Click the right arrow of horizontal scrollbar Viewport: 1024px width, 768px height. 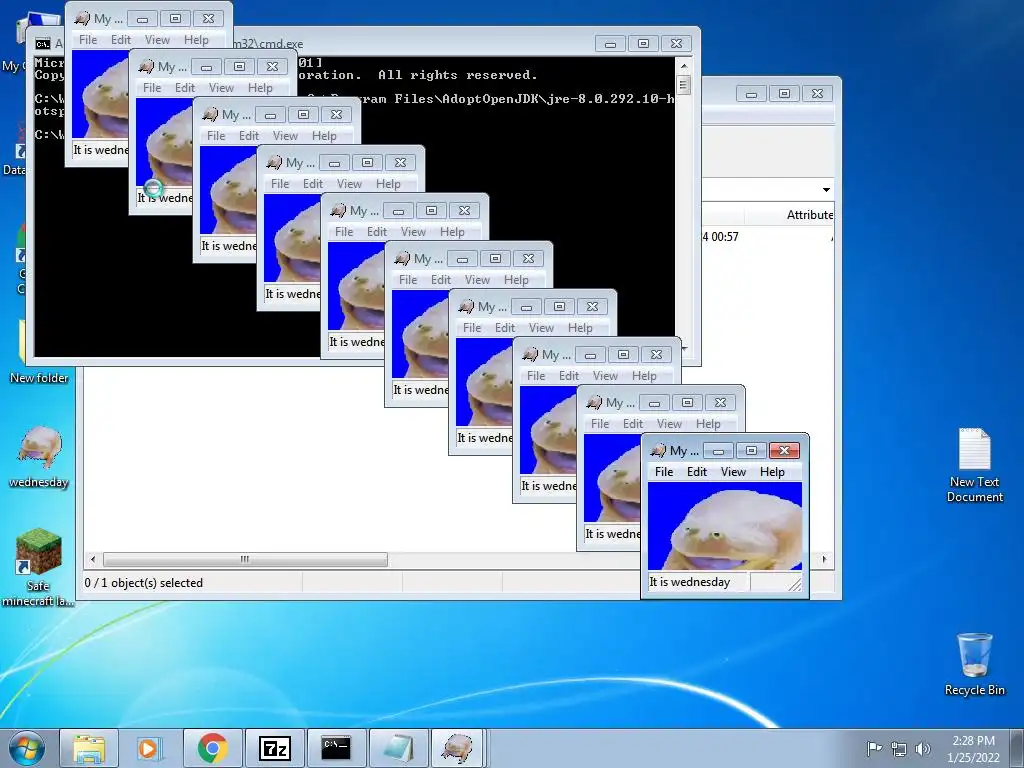point(824,560)
